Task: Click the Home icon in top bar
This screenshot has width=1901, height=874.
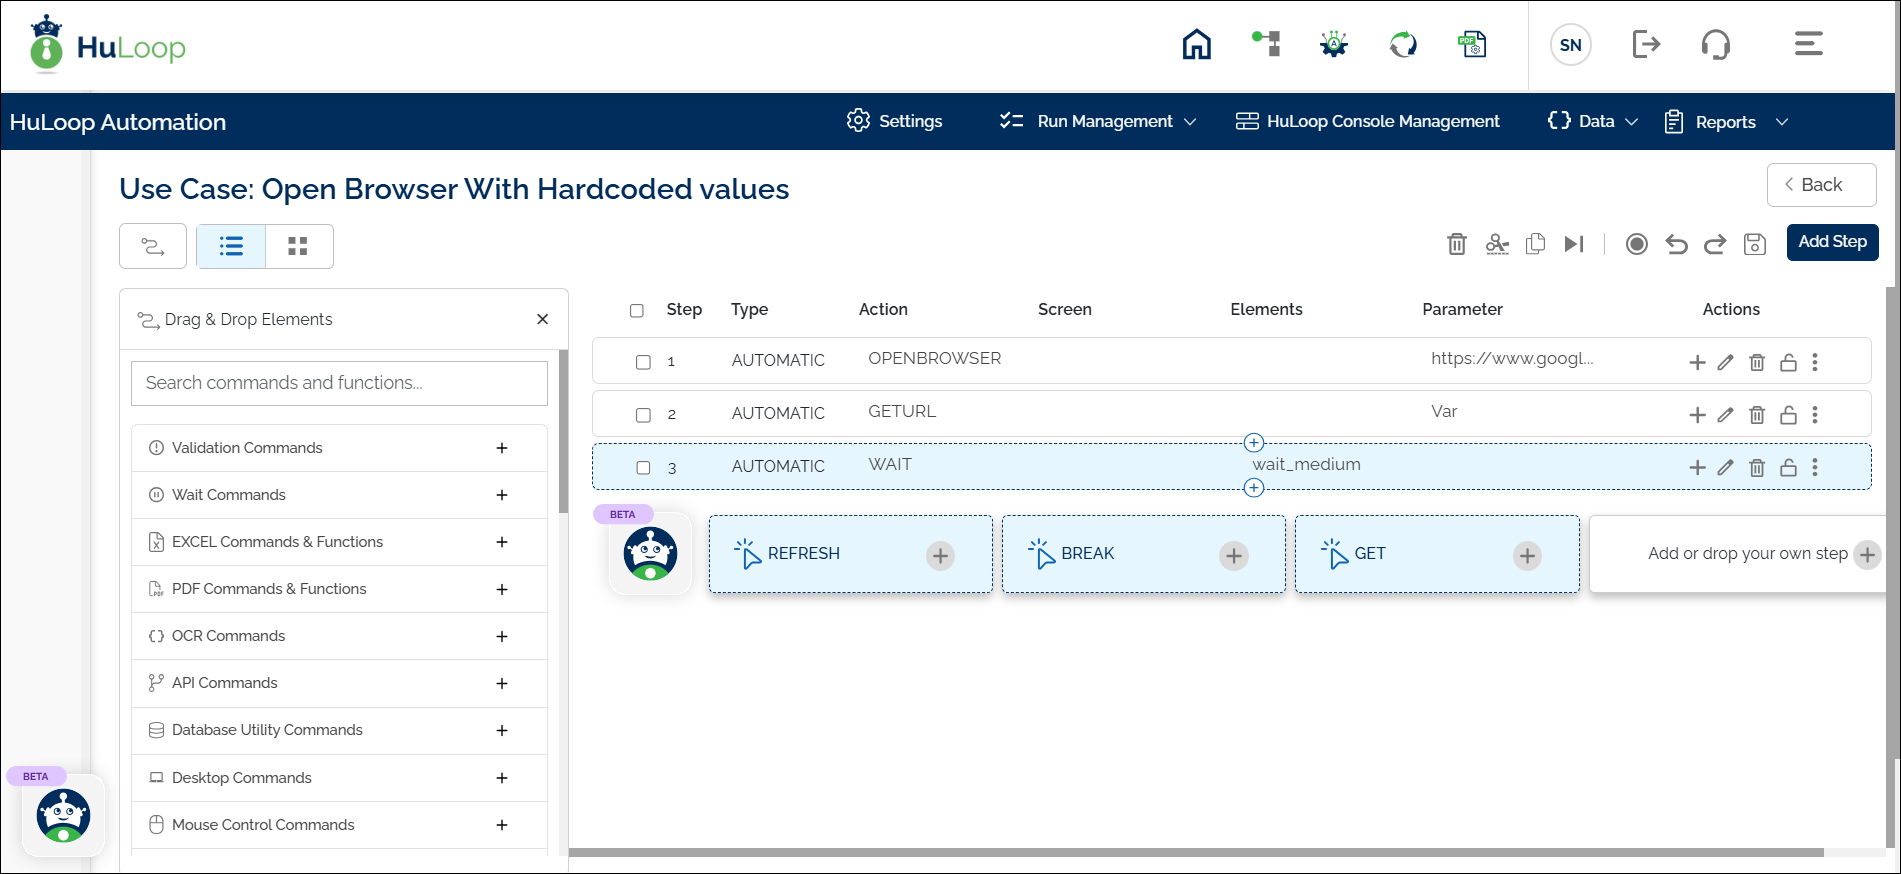Action: click(x=1196, y=45)
